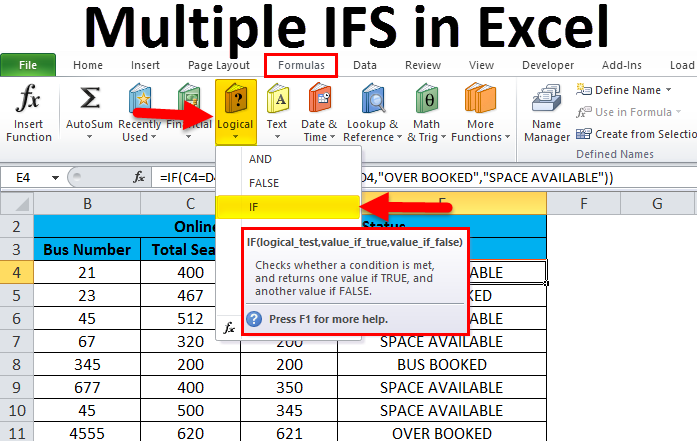Viewport: 697px width, 441px height.
Task: Open Recently Used functions book icon
Action: click(140, 96)
